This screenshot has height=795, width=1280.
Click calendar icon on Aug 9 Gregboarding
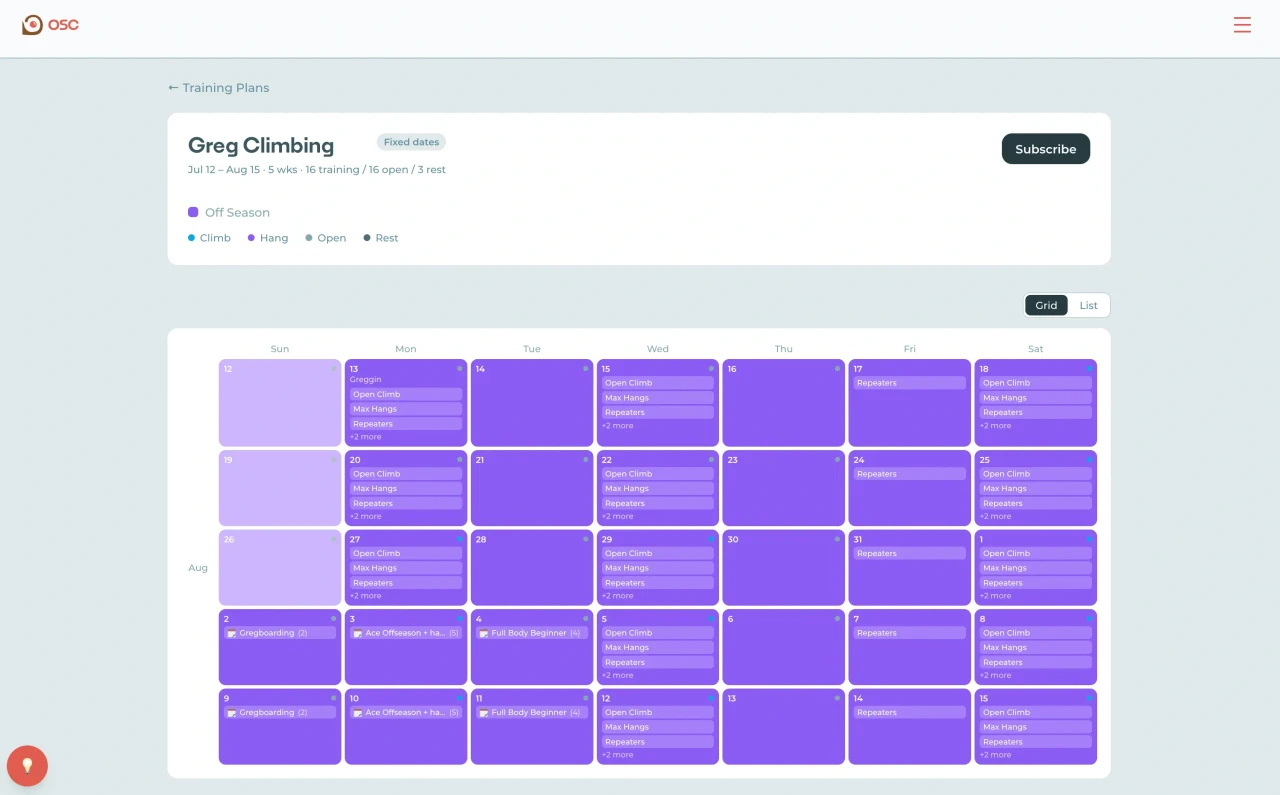click(x=232, y=713)
